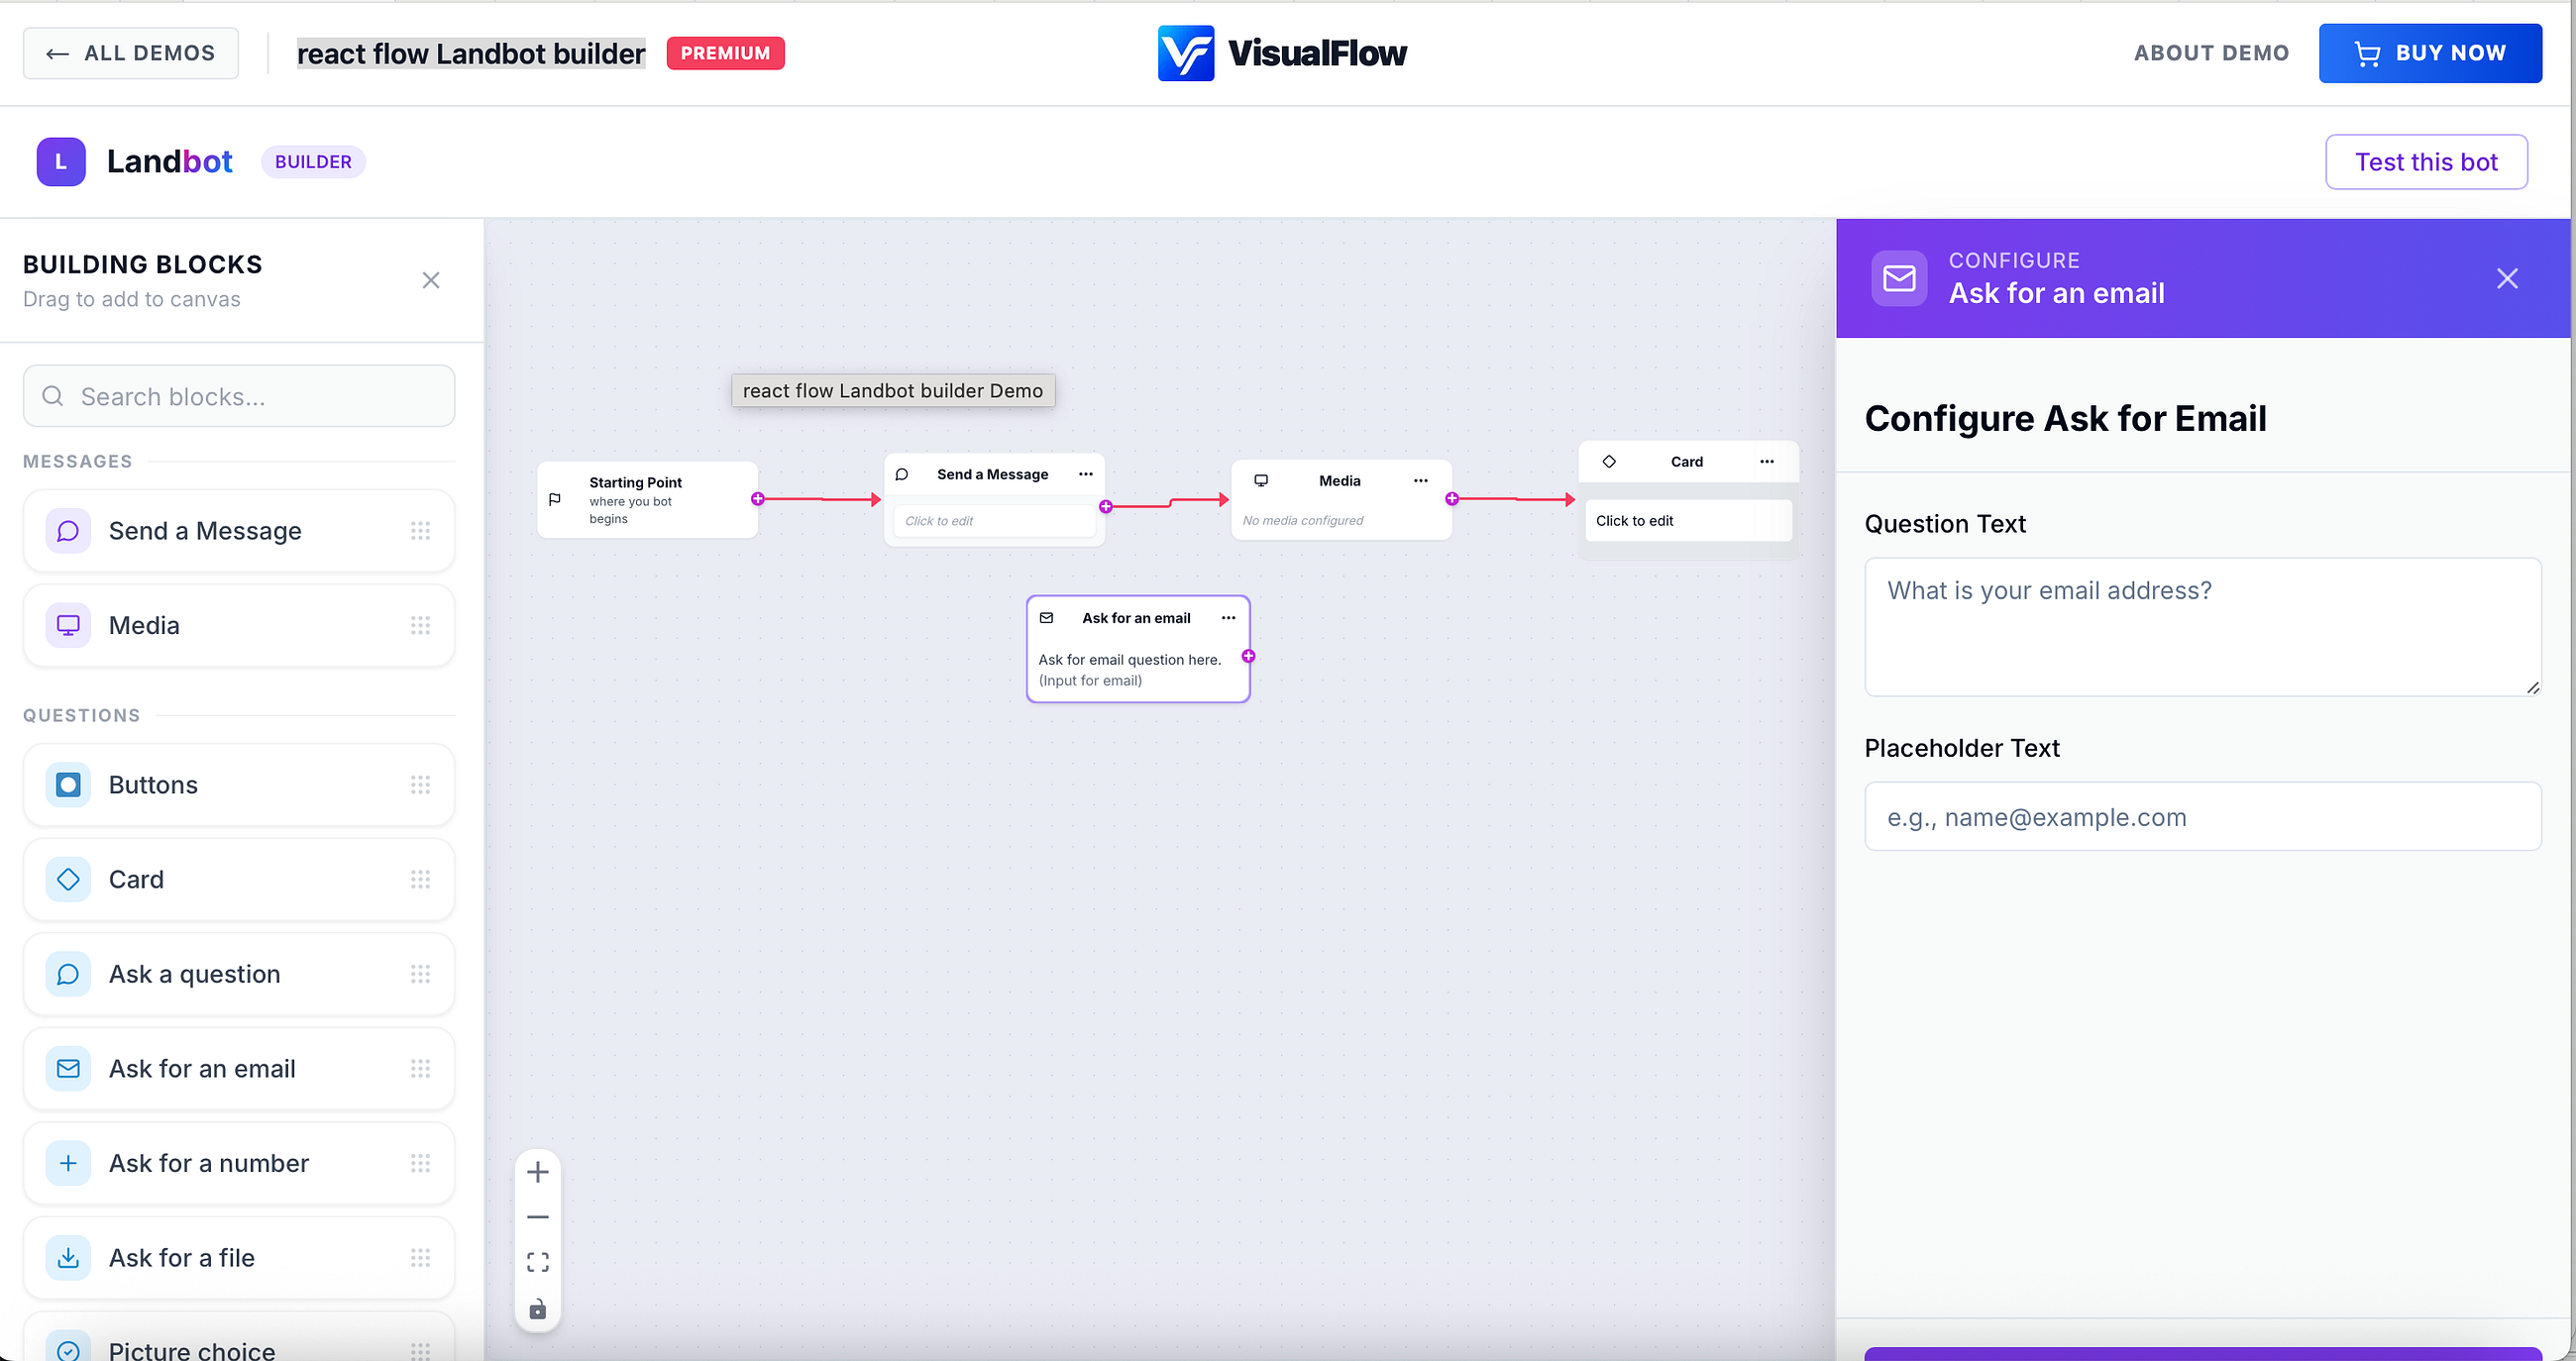Click the Premium badge
This screenshot has height=1361, width=2576.
tap(725, 53)
